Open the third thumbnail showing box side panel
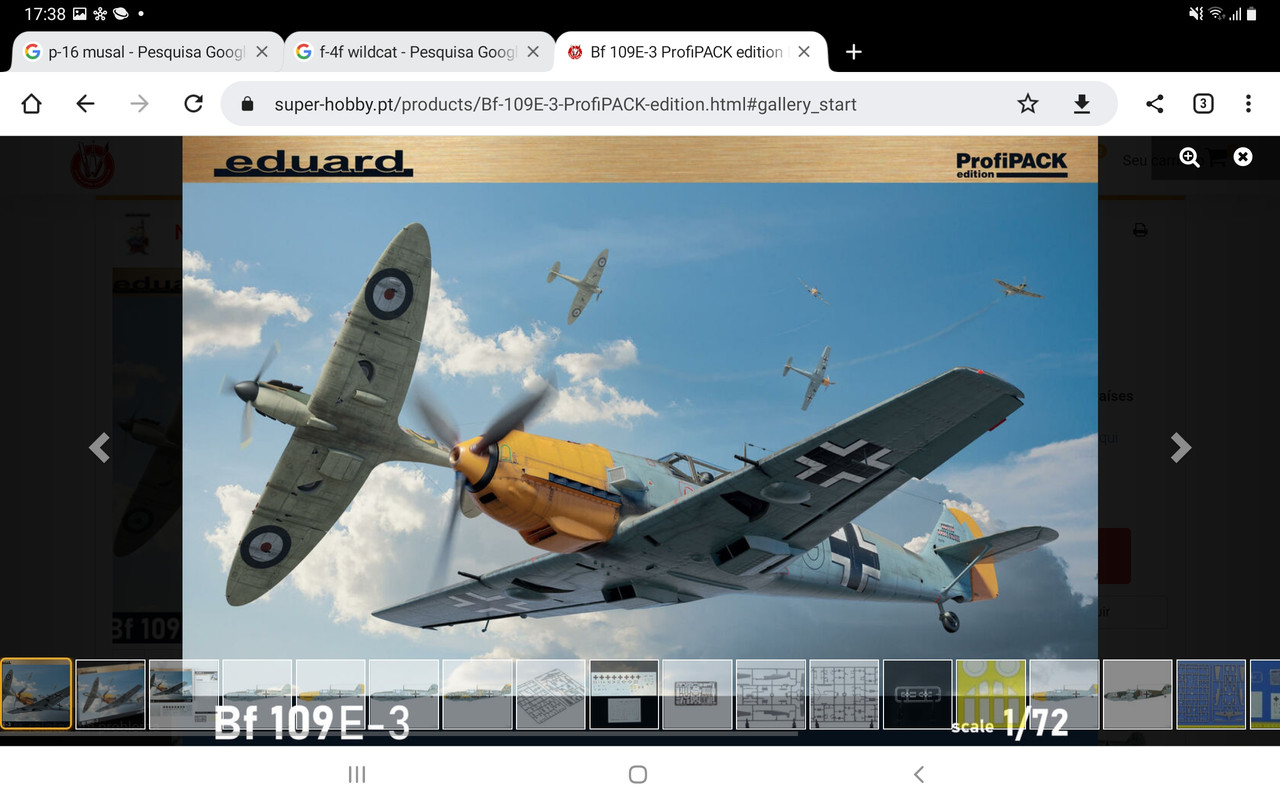 click(x=184, y=694)
